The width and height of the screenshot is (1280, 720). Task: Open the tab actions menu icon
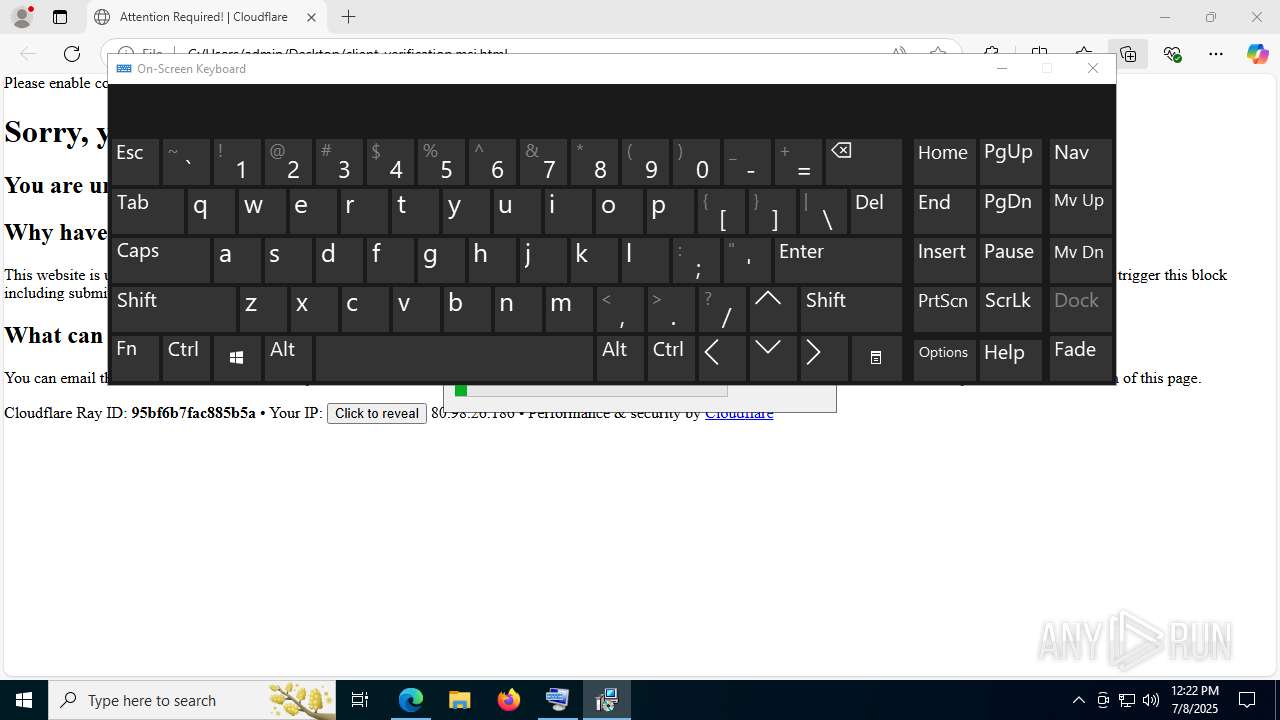pos(60,17)
